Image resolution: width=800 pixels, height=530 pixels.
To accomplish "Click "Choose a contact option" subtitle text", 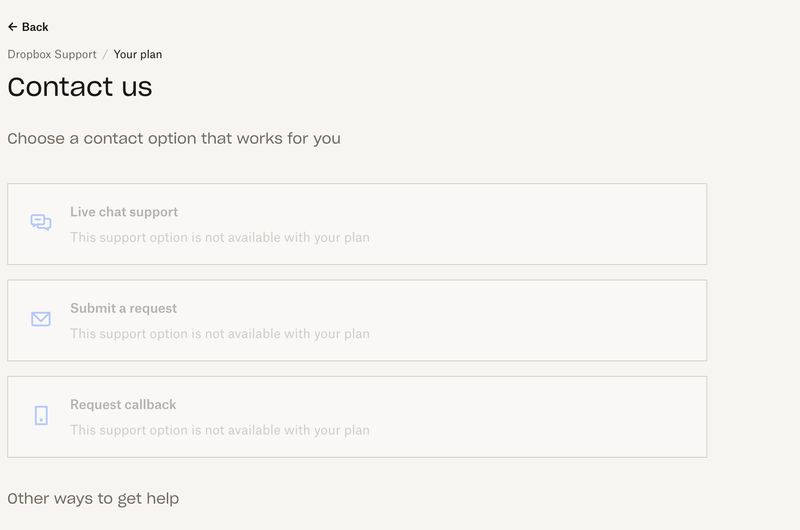I will (174, 138).
